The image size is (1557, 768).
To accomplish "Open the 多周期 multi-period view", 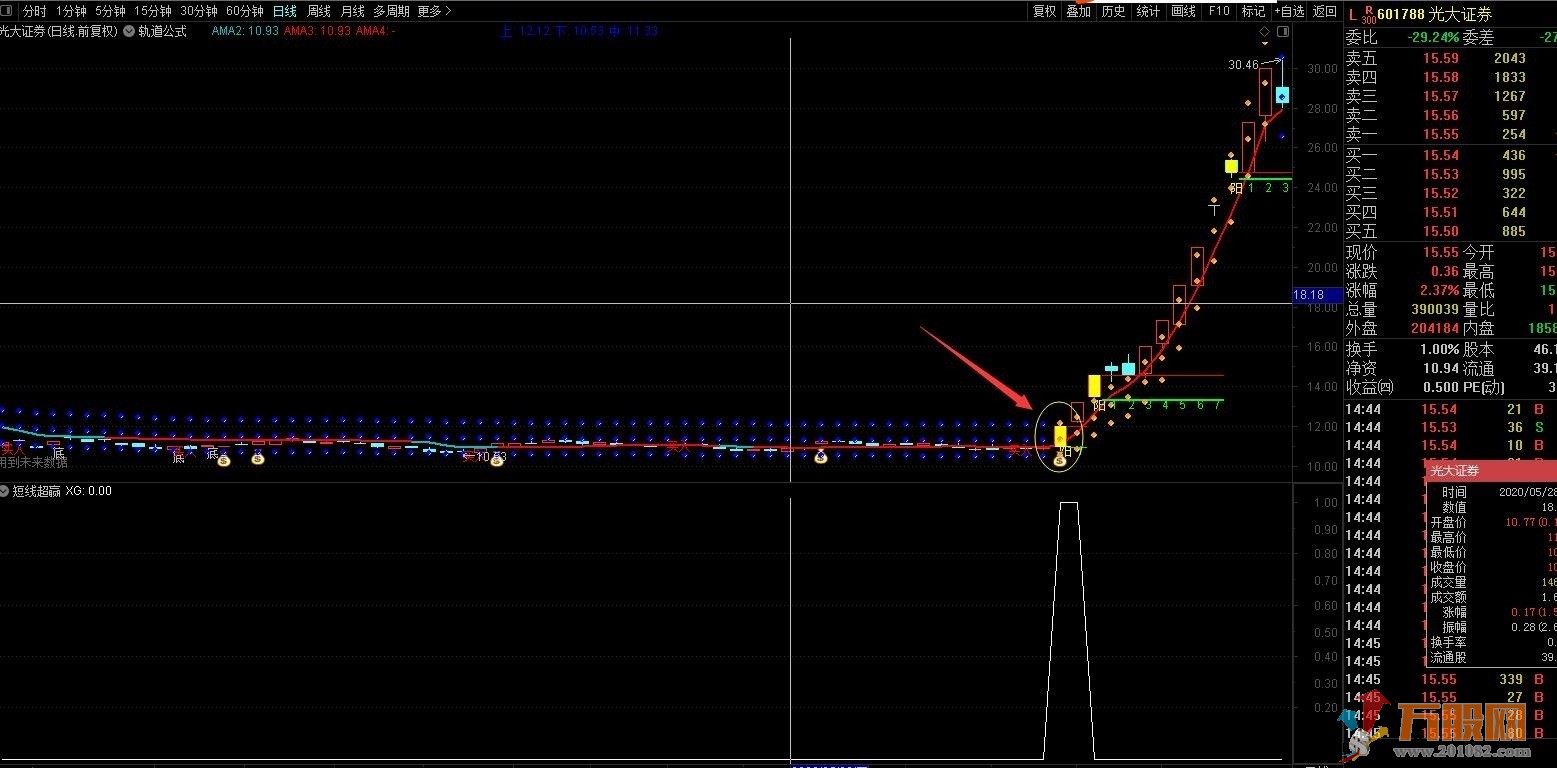I will [391, 11].
